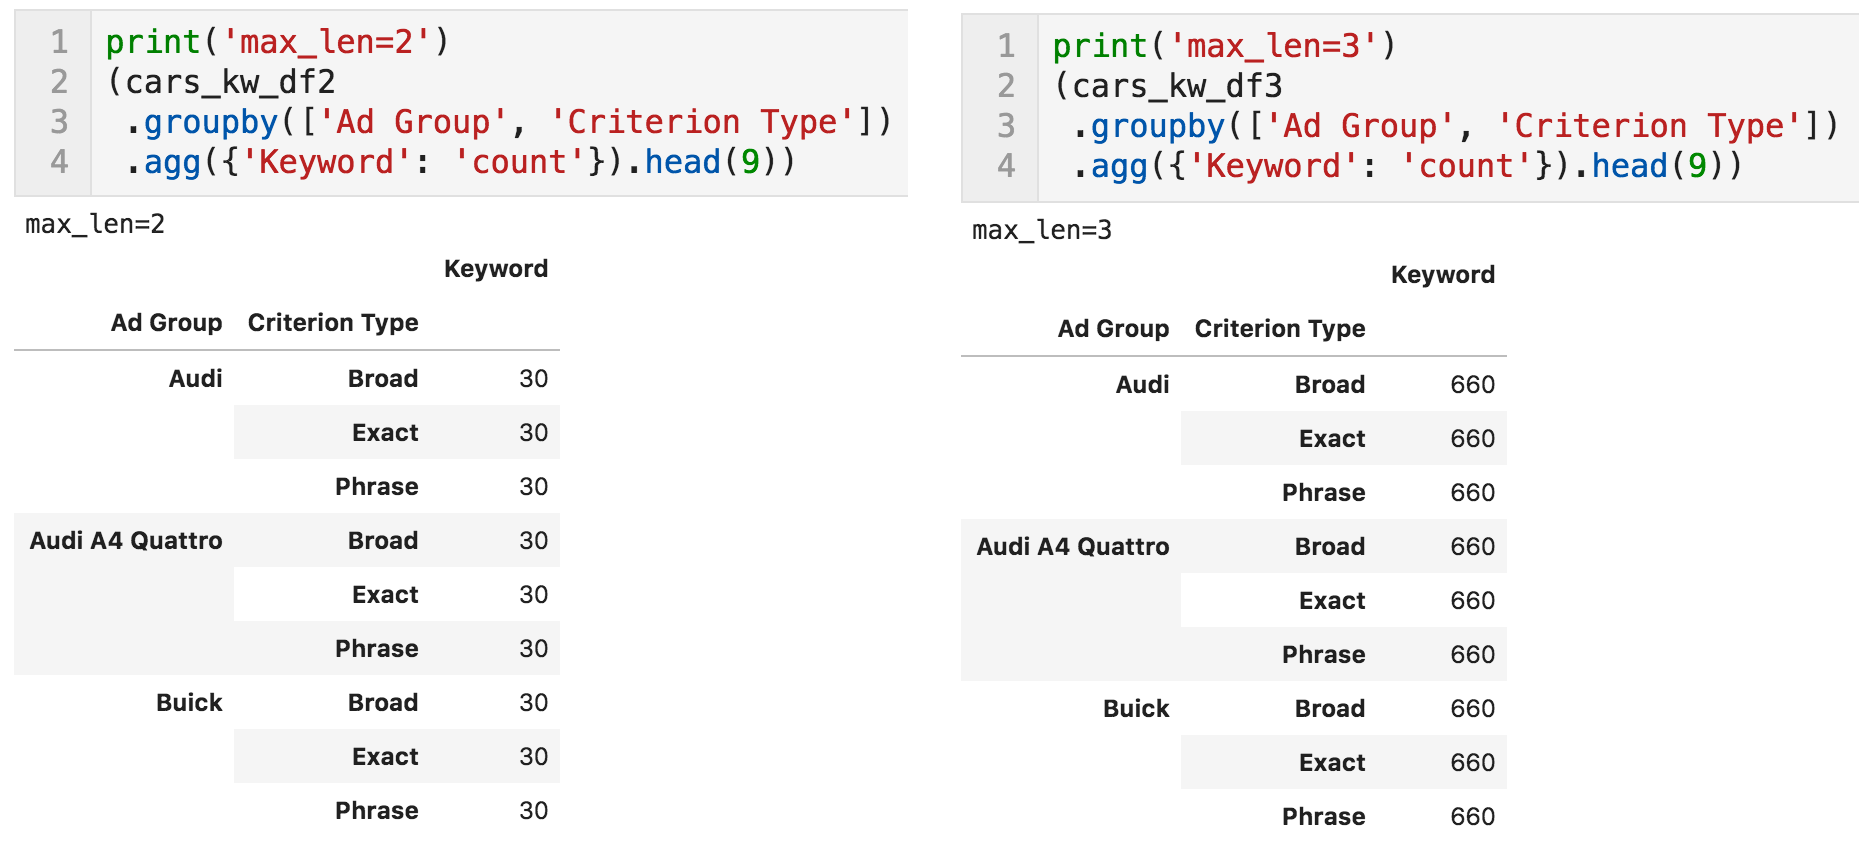Click the Buick row label in max_len=3 table
The height and width of the screenshot is (852, 1864).
tap(1136, 709)
